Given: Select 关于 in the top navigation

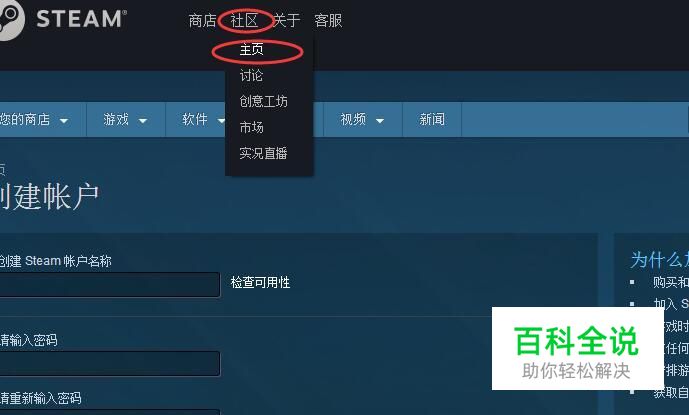Looking at the screenshot, I should tap(286, 20).
